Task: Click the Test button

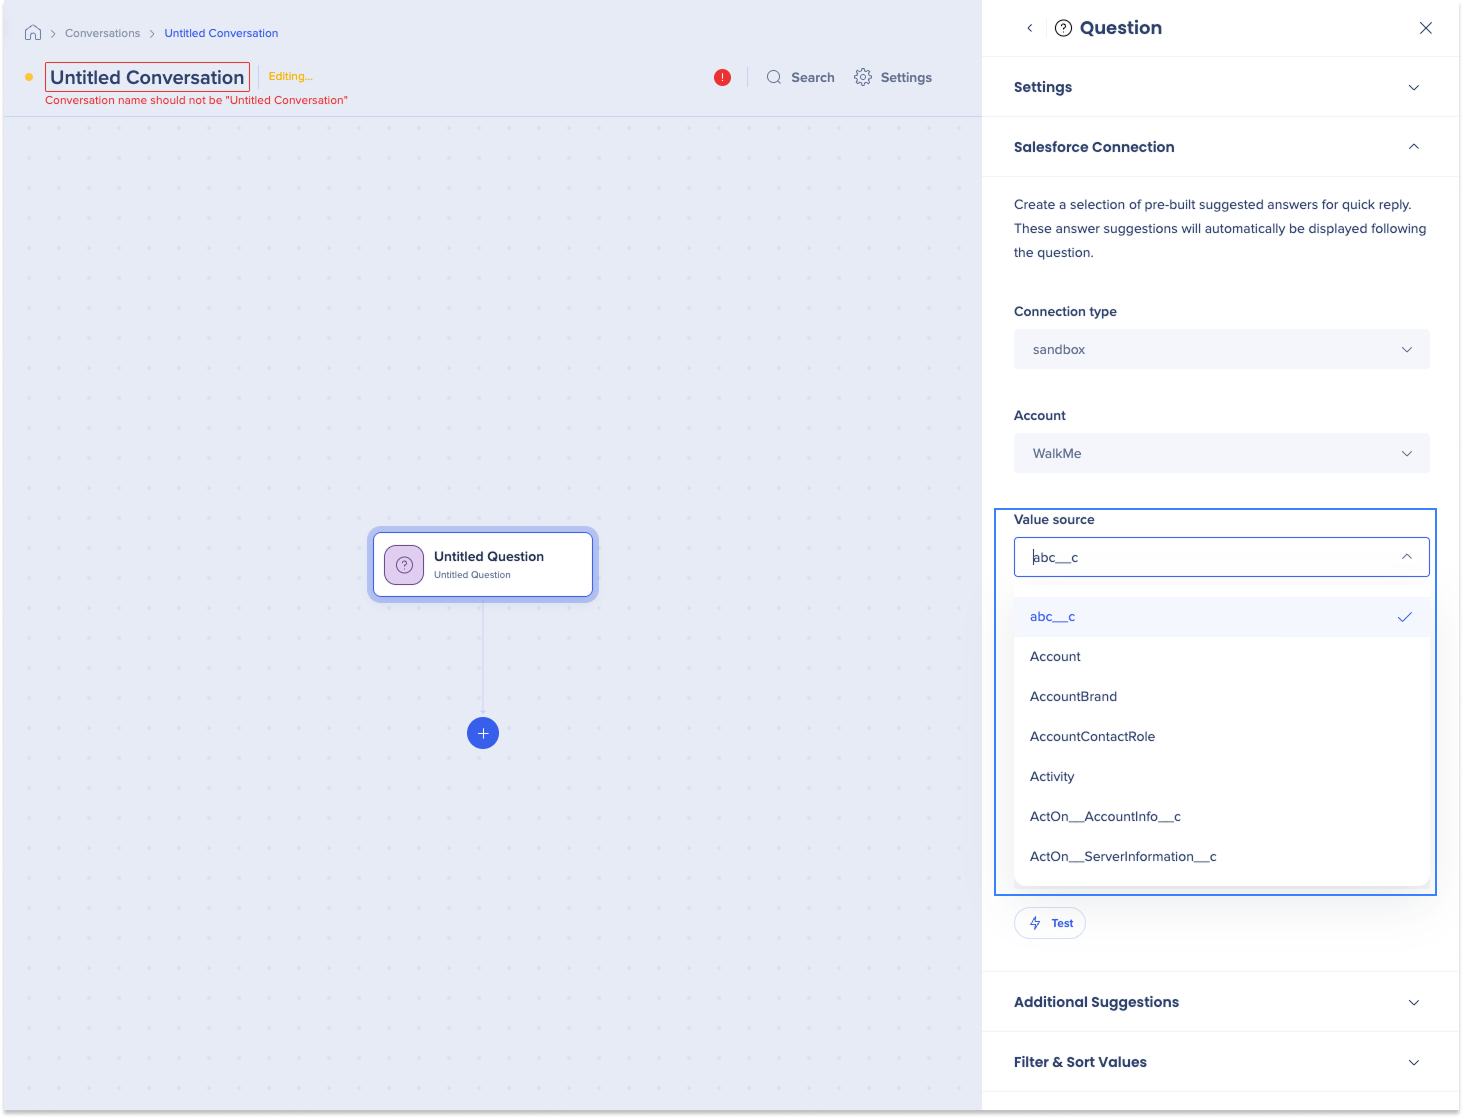Action: coord(1050,923)
